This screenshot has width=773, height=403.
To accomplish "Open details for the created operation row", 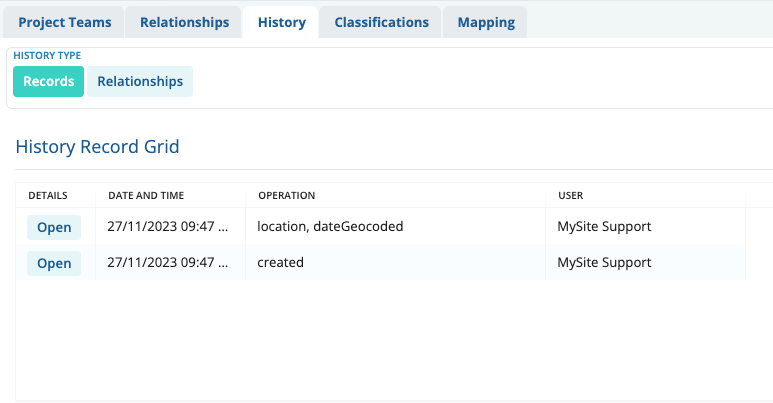I will [x=54, y=263].
